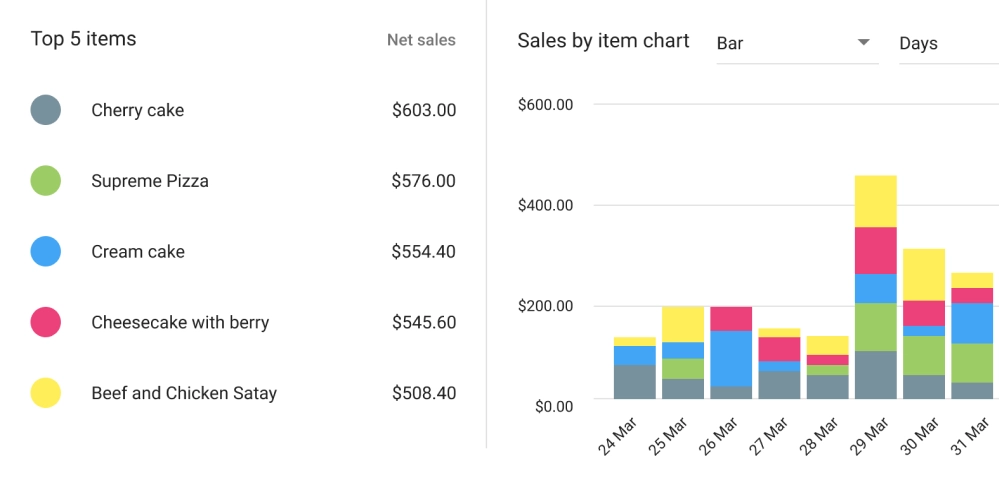This screenshot has height=481, width=999.
Task: Select the Cherry cake item row
Action: point(243,110)
